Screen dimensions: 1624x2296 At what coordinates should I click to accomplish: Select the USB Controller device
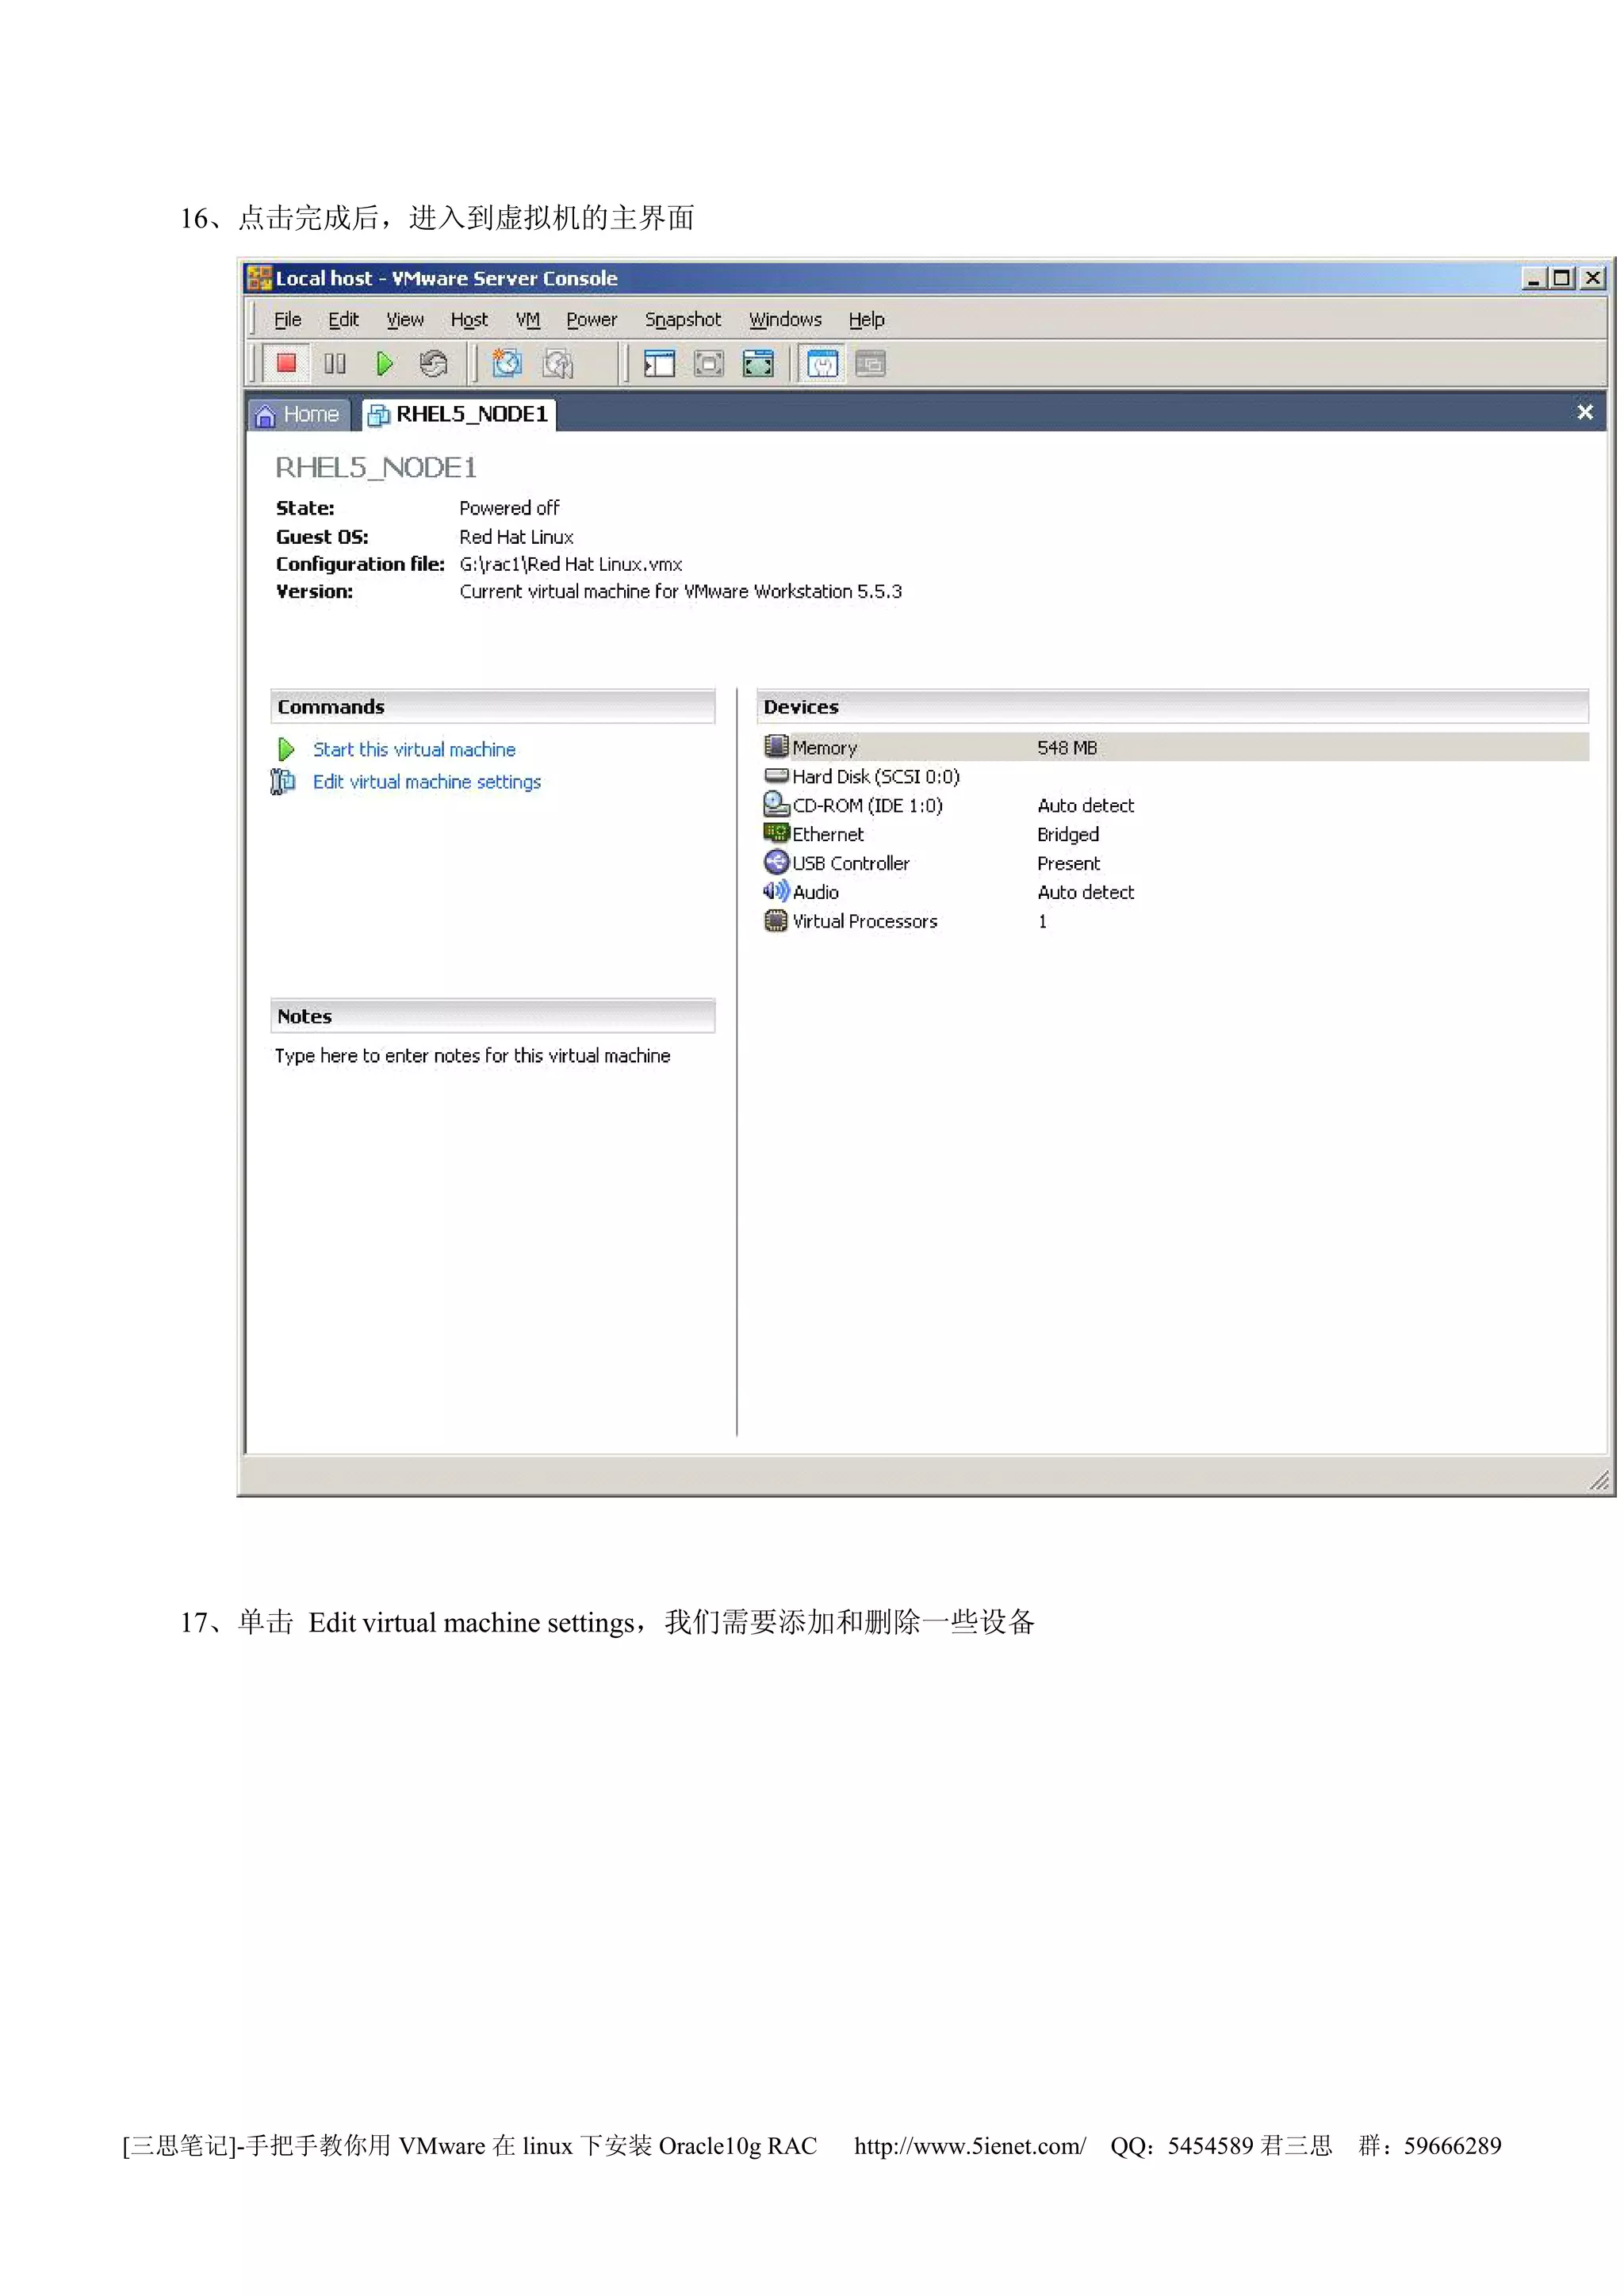coord(836,863)
